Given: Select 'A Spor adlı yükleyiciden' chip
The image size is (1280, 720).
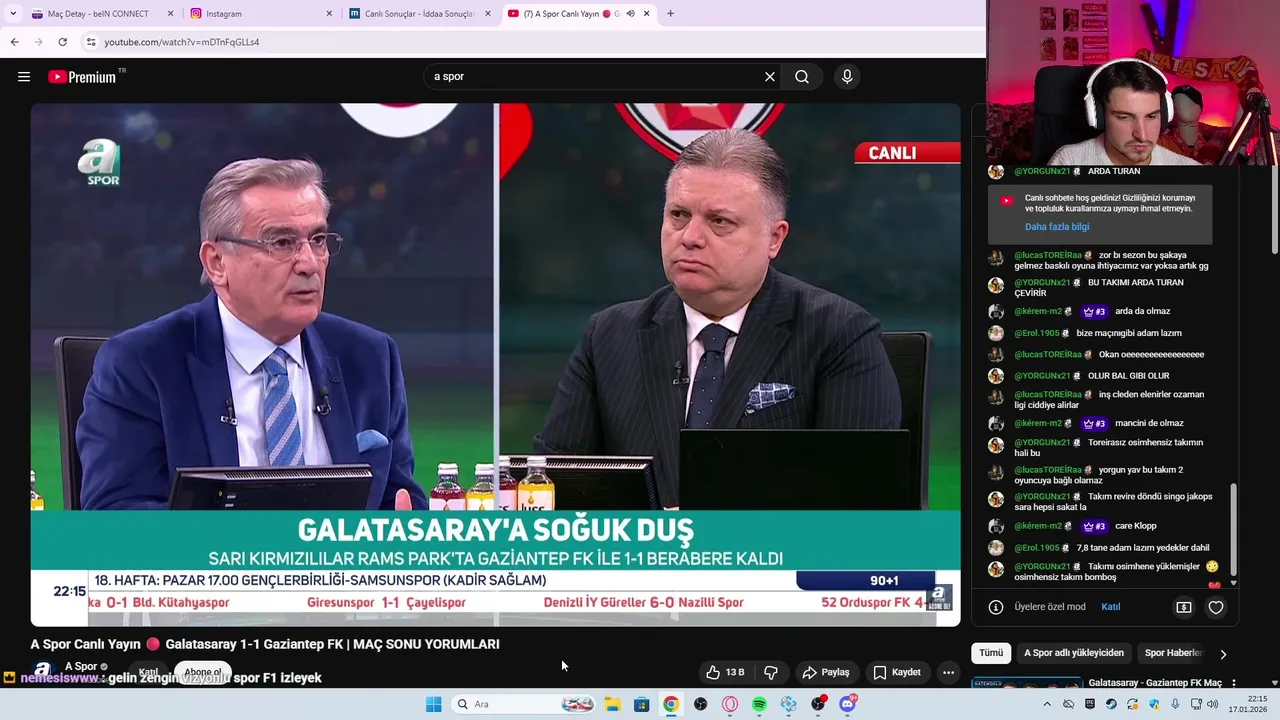Looking at the screenshot, I should (1074, 653).
